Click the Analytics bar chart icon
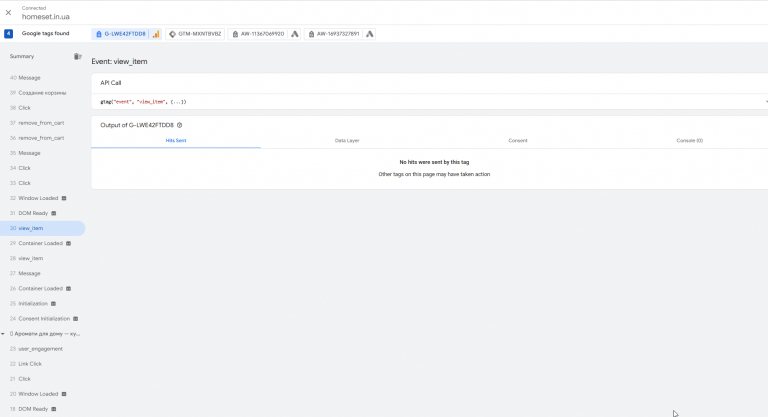Screen dimensions: 768x417 click(156, 34)
